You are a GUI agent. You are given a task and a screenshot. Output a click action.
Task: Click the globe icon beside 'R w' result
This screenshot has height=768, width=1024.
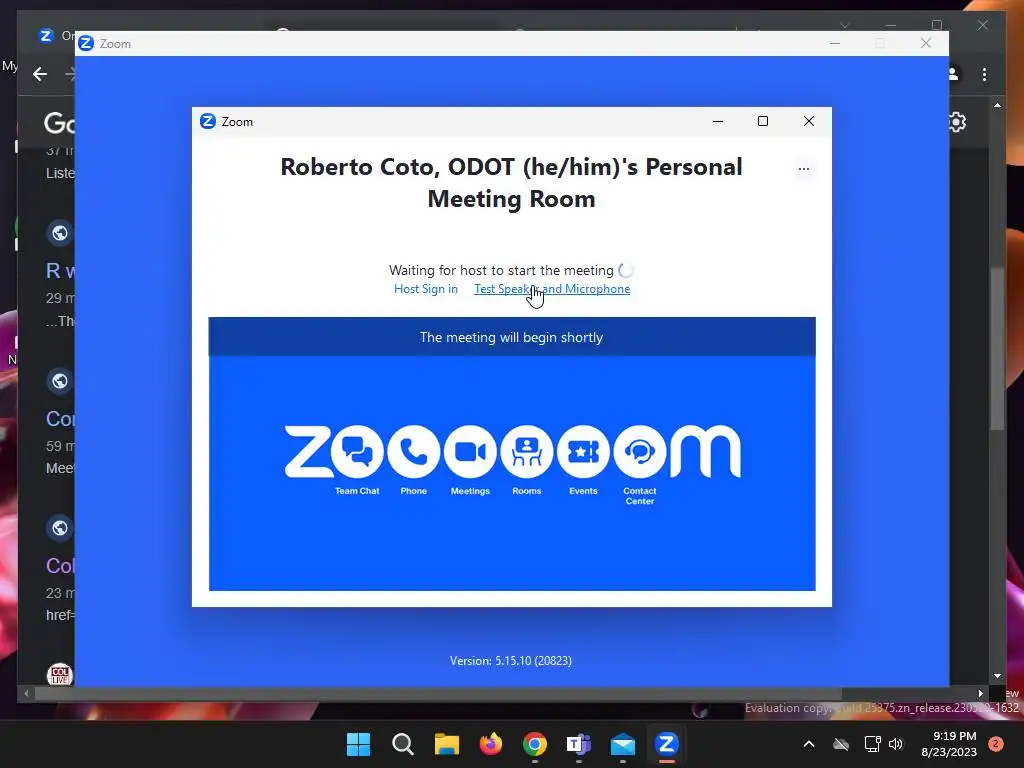pyautogui.click(x=59, y=232)
